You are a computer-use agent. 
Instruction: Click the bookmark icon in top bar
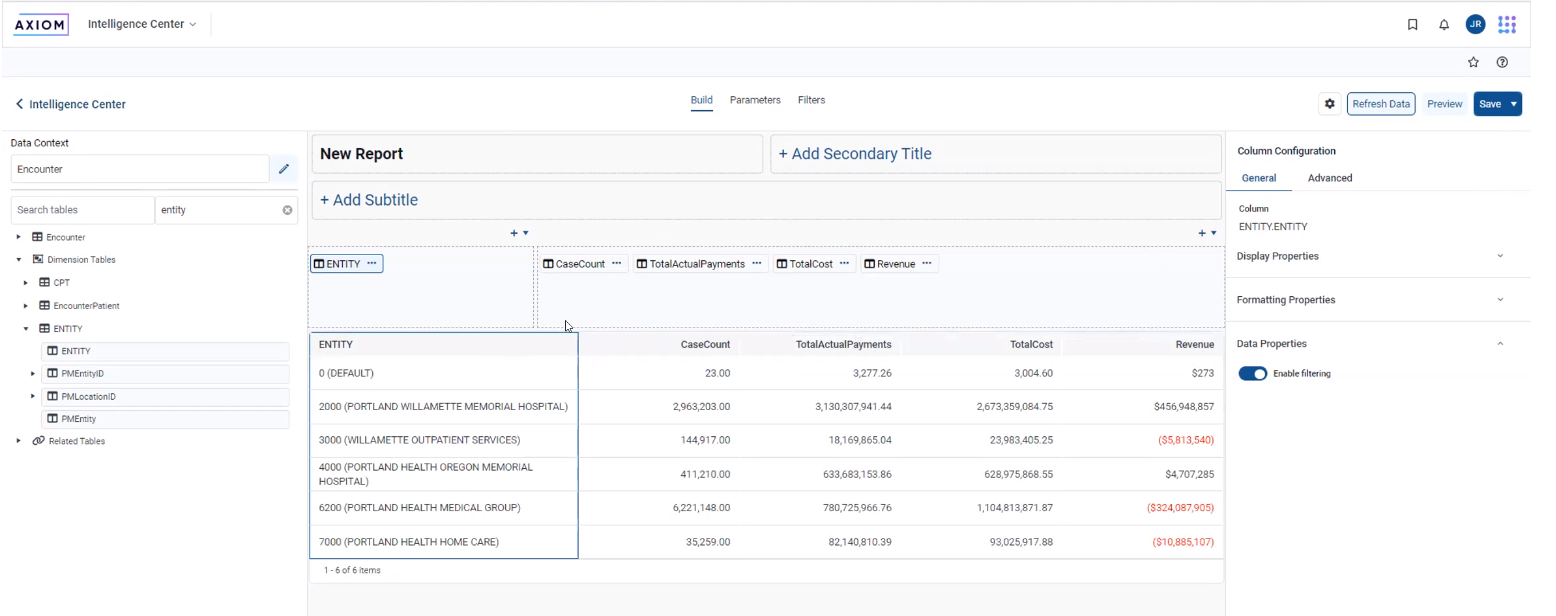pos(1412,25)
